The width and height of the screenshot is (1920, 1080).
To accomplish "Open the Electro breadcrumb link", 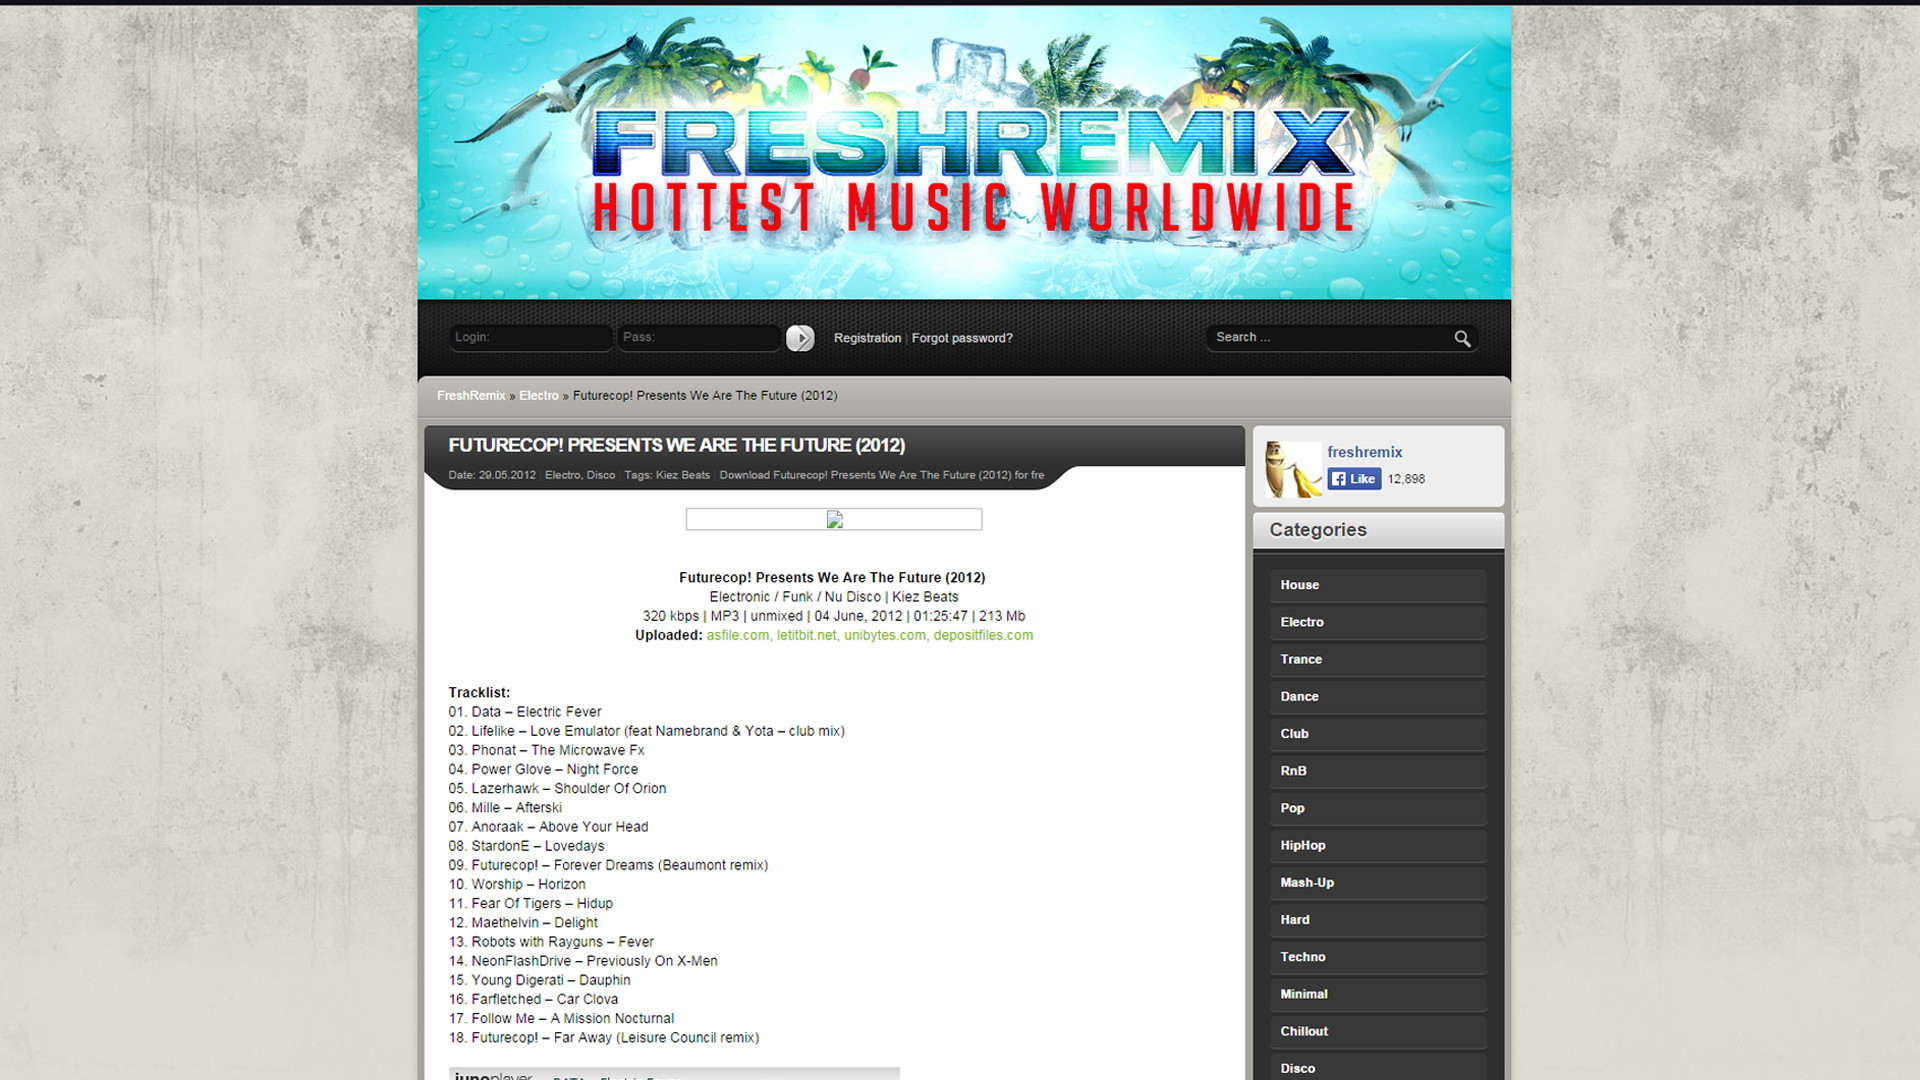I will tap(539, 396).
